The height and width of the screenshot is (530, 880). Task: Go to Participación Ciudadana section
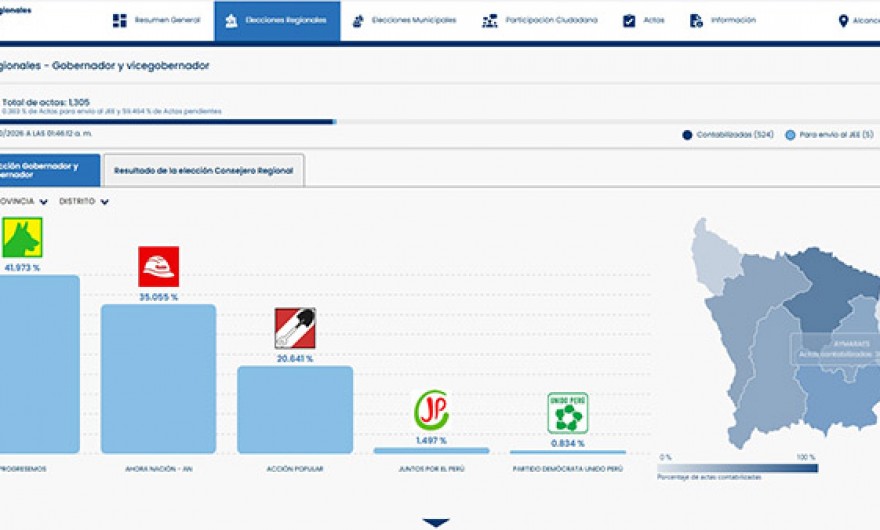(x=551, y=20)
